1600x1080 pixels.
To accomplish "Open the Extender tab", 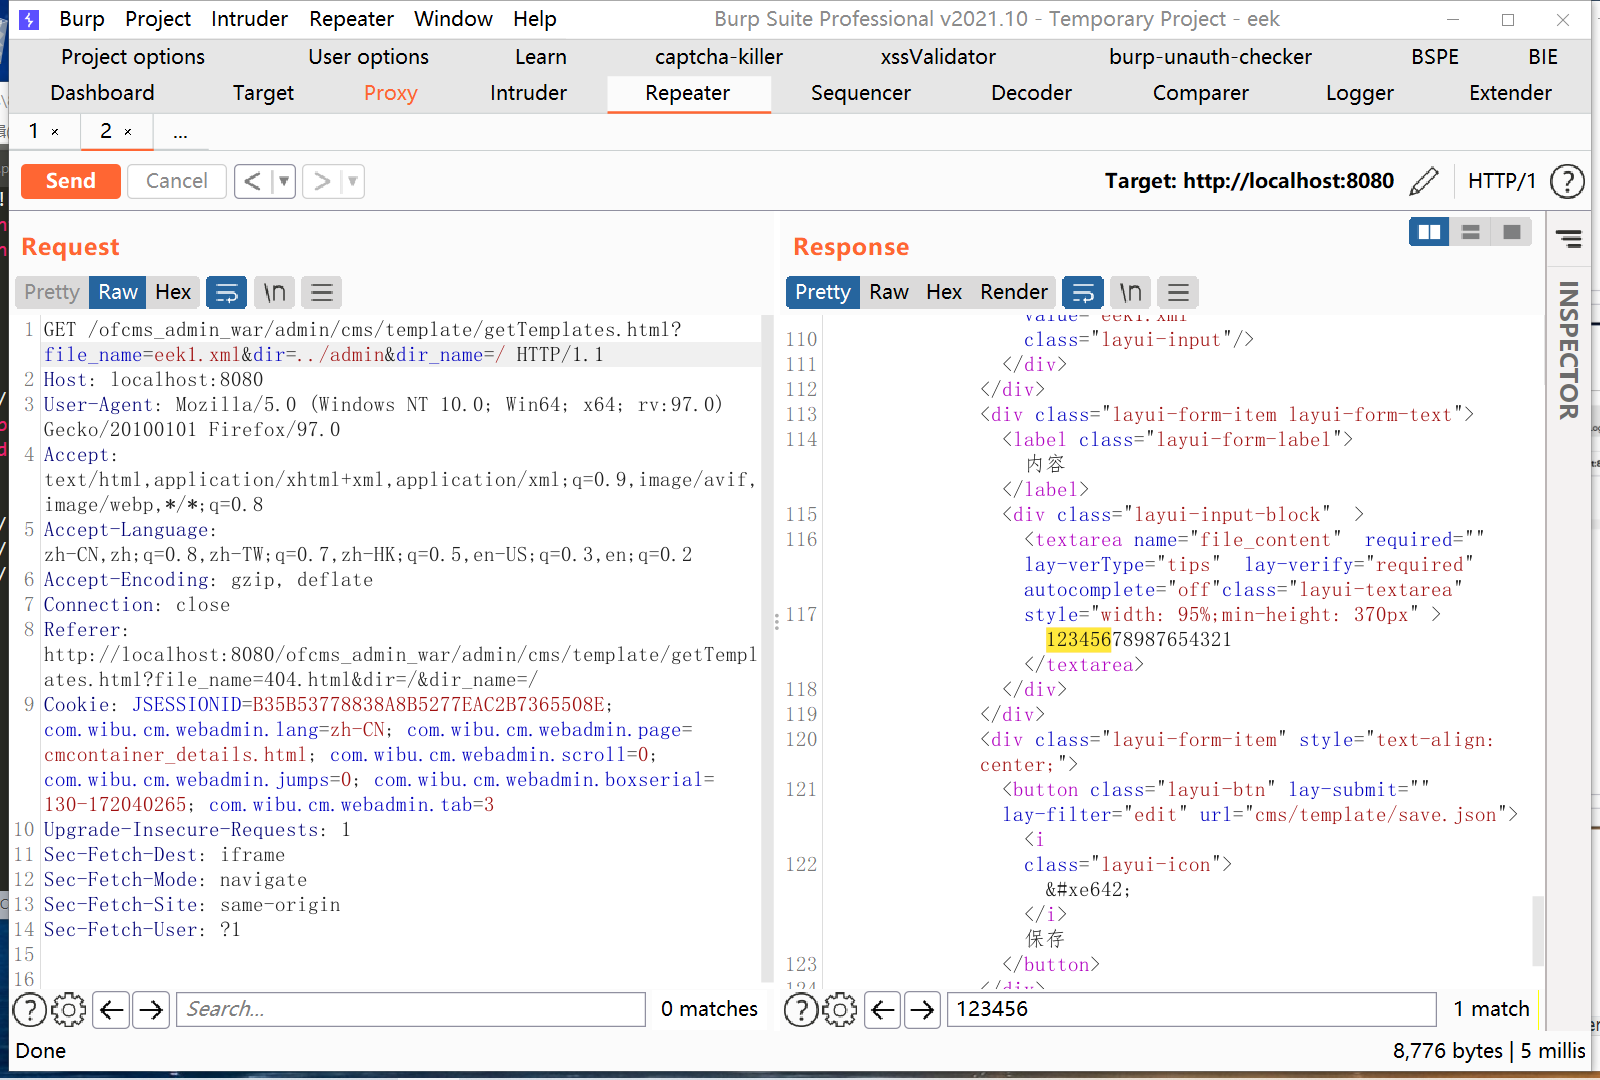I will tap(1510, 93).
